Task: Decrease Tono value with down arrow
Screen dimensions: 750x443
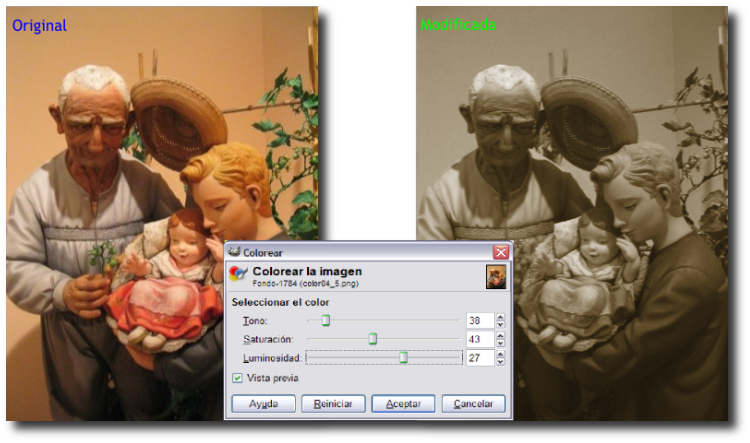Action: [500, 325]
